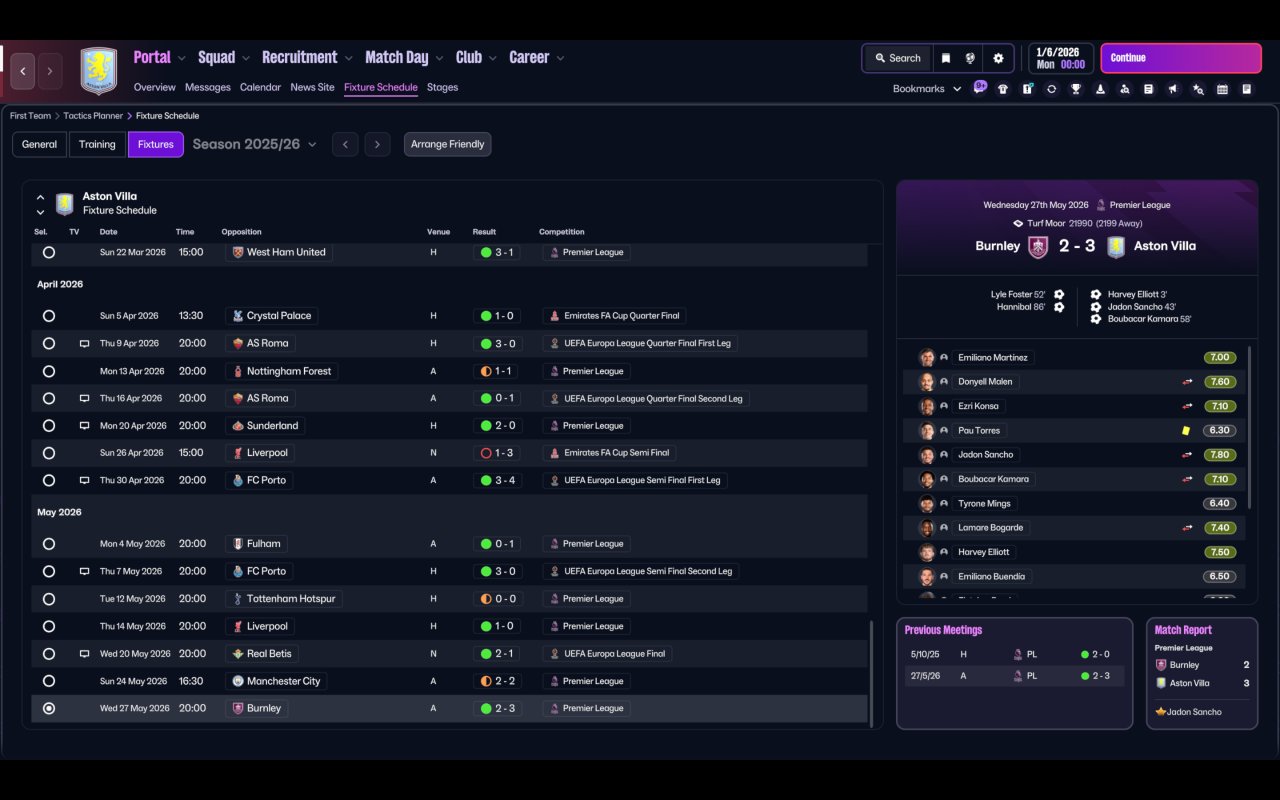This screenshot has height=800, width=1280.
Task: Click the megaphone icon in bookmarks bar
Action: point(1173,89)
